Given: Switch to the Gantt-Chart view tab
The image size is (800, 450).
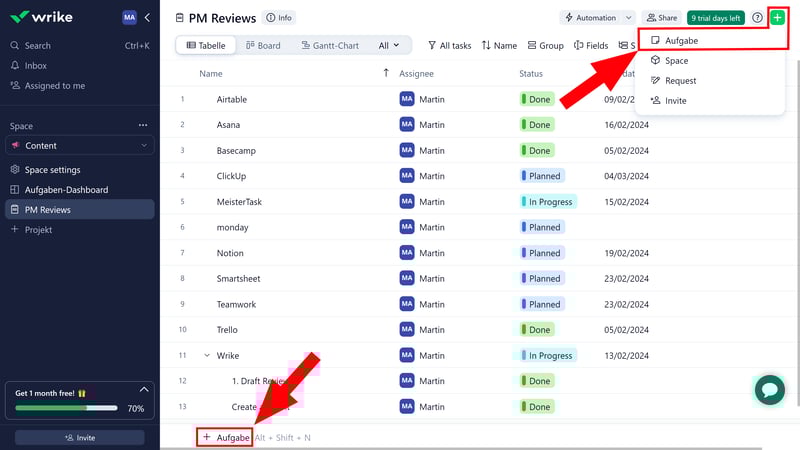Looking at the screenshot, I should click(330, 45).
